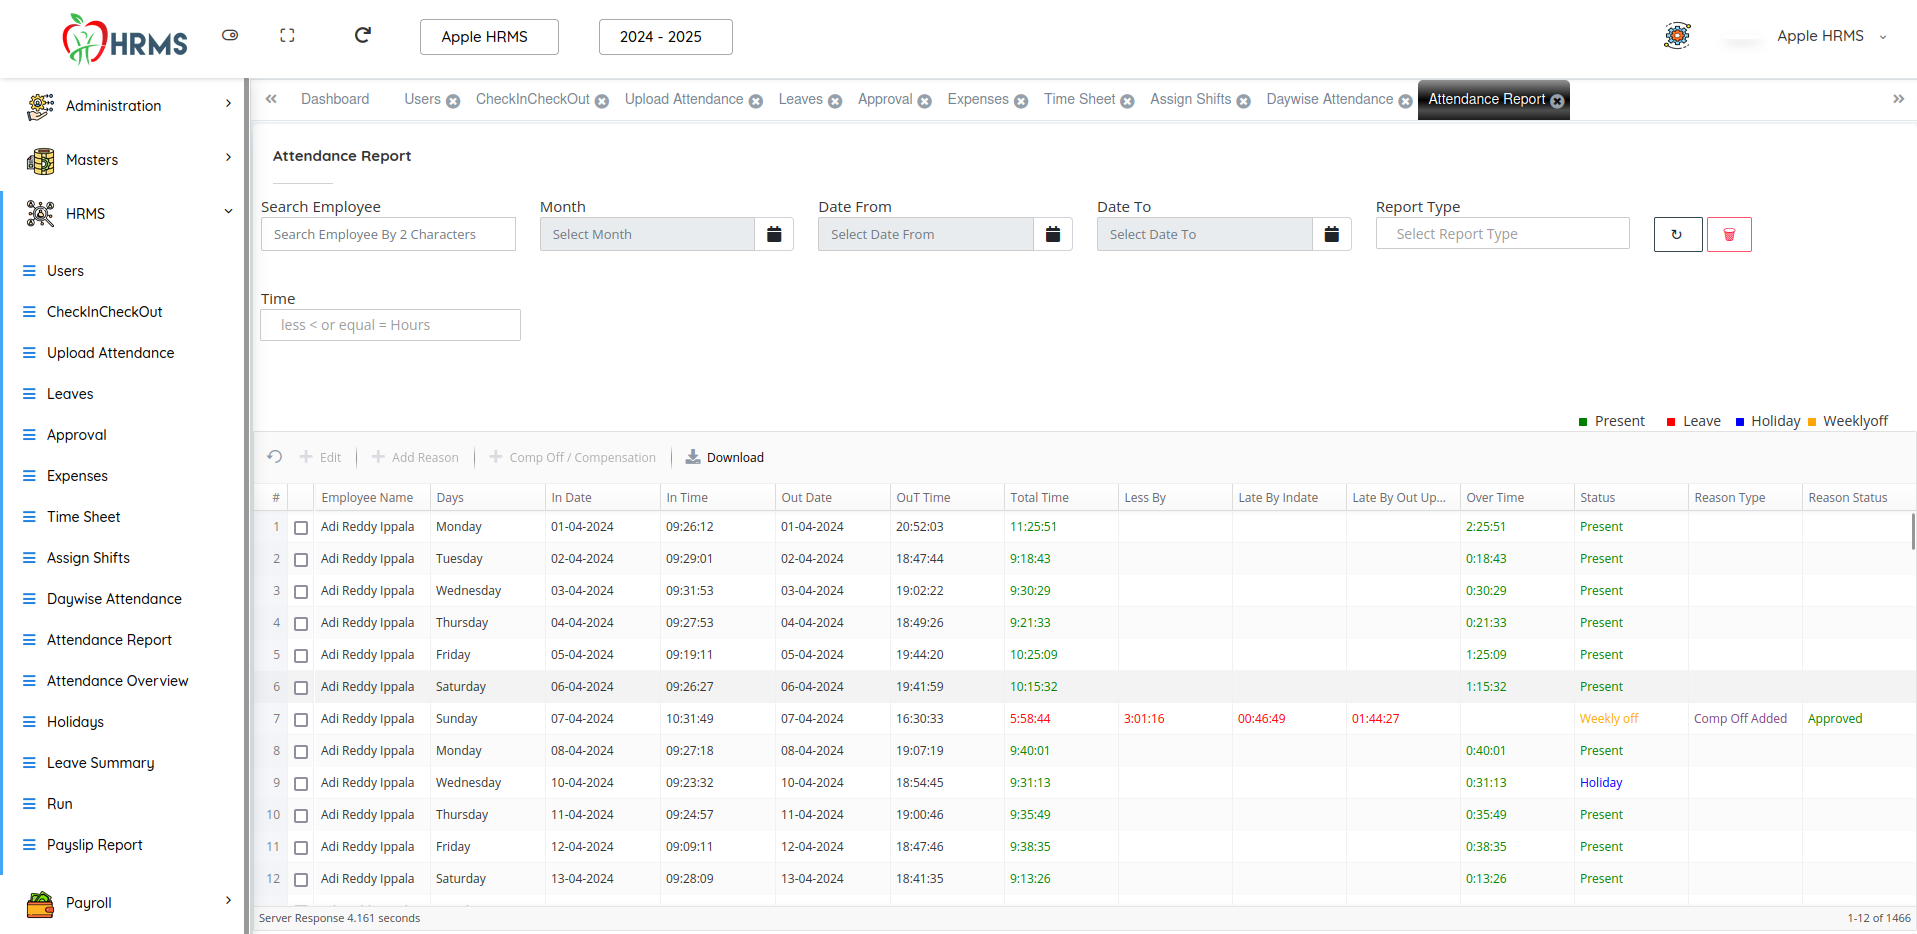Open Run in the sidebar
This screenshot has width=1917, height=934.
59,804
